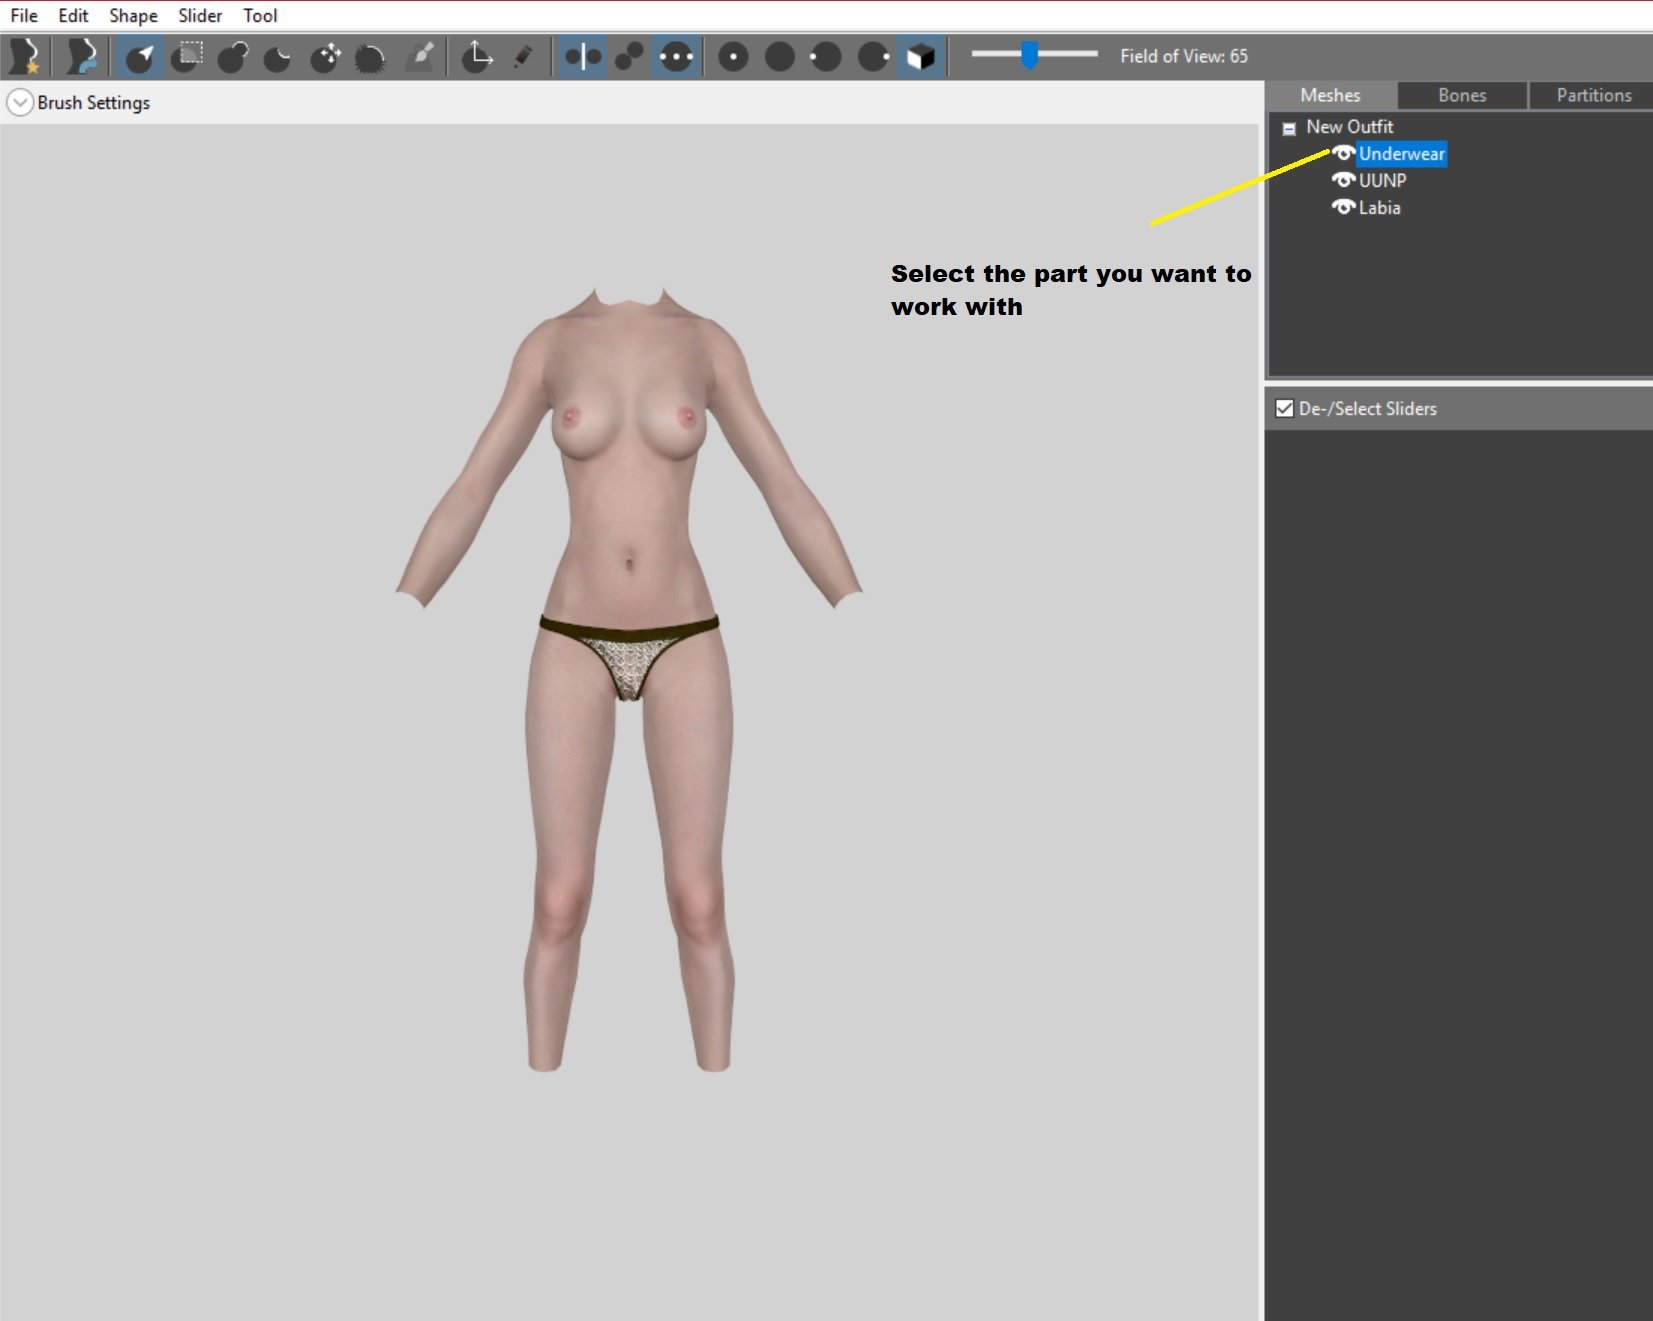Image resolution: width=1653 pixels, height=1321 pixels.
Task: Hide the Underwear mesh via its eye icon
Action: click(x=1343, y=153)
